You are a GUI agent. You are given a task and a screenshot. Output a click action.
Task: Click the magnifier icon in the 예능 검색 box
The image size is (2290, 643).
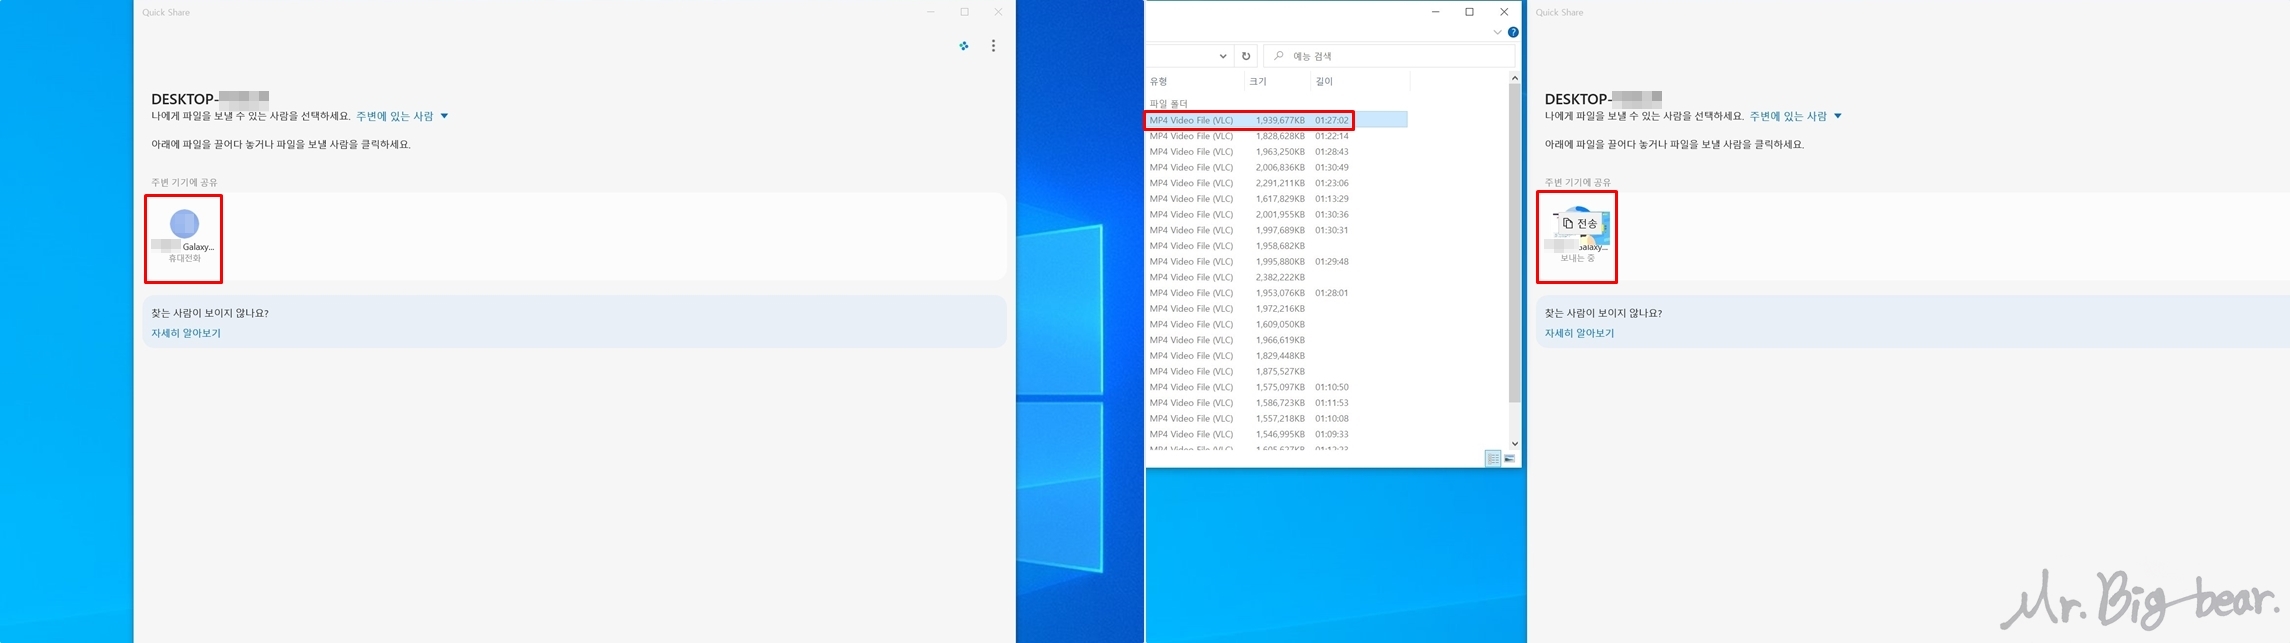click(x=1279, y=56)
